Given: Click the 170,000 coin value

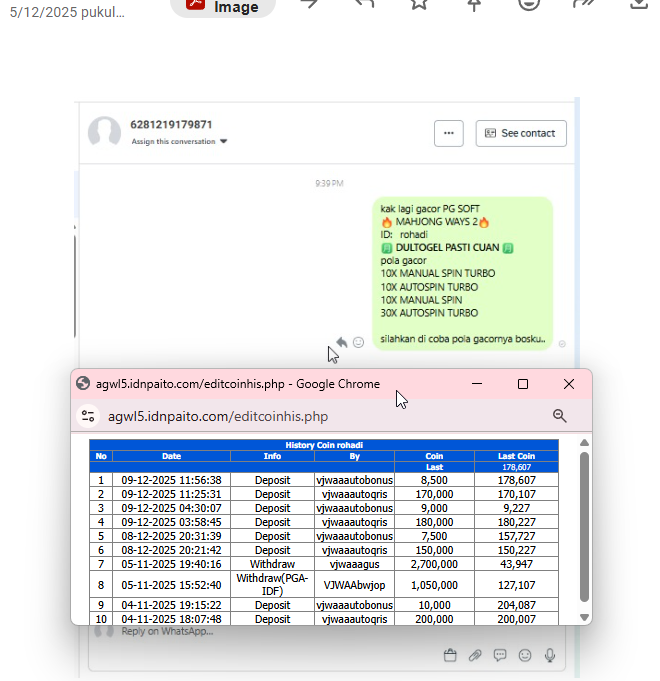Looking at the screenshot, I should pyautogui.click(x=434, y=494).
